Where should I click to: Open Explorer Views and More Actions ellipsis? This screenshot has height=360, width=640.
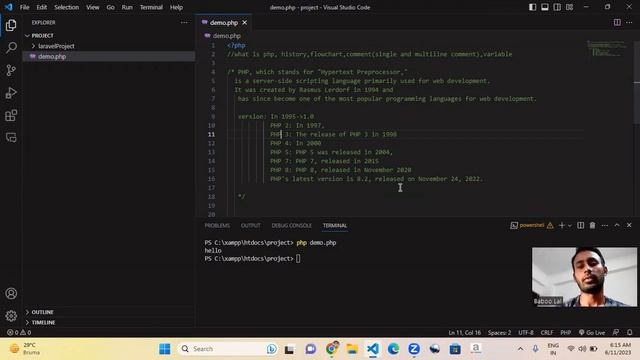click(184, 22)
